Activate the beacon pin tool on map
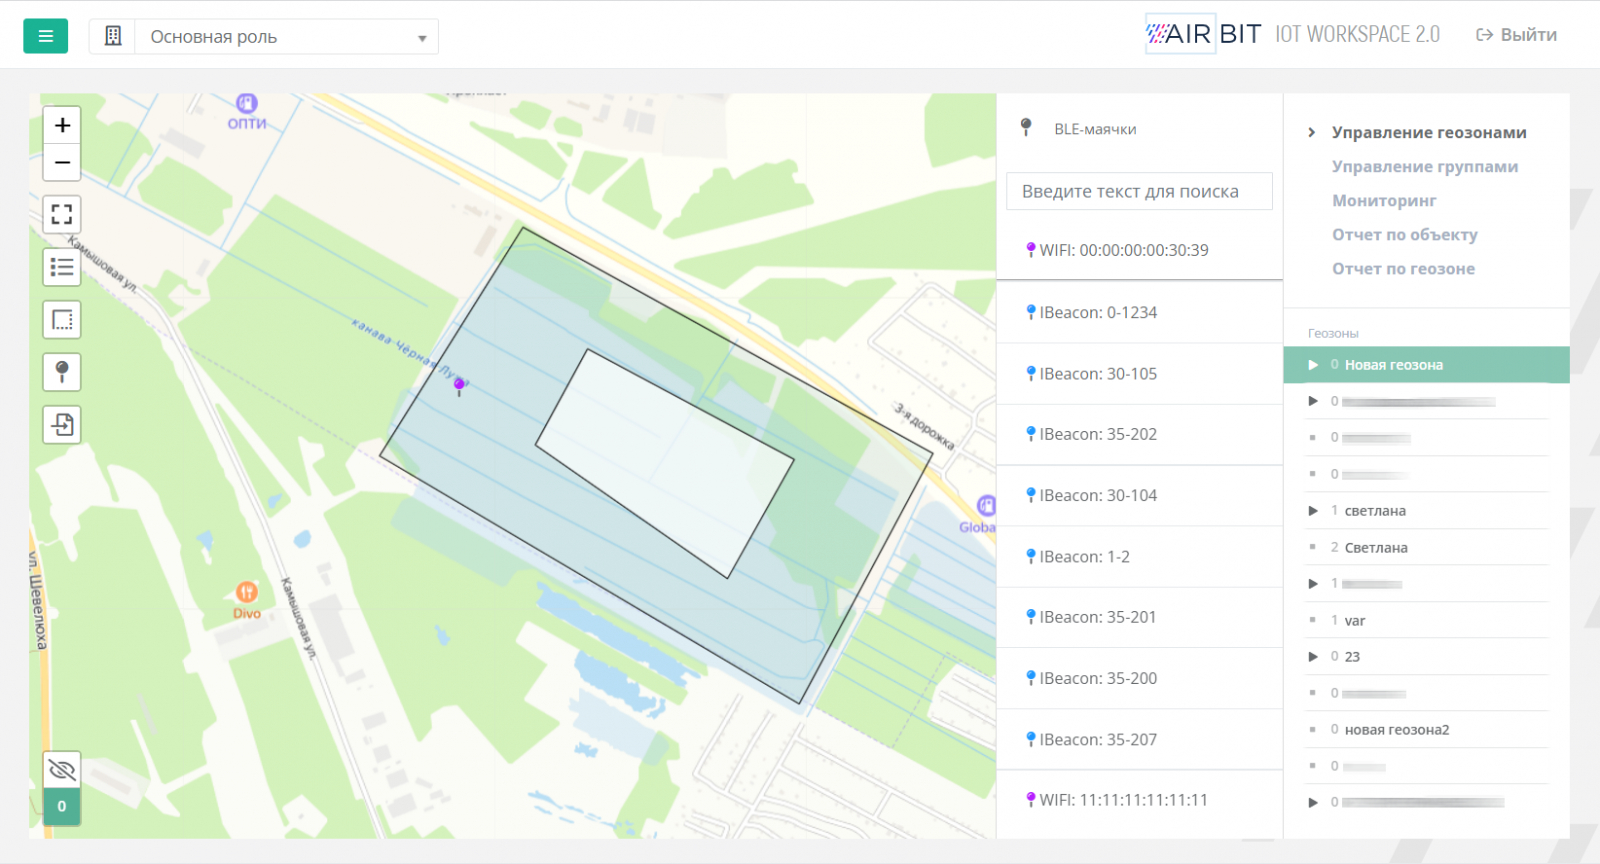This screenshot has width=1600, height=864. [62, 372]
